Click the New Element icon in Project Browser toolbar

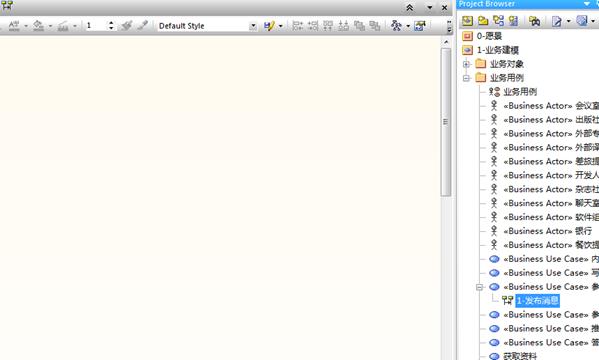pyautogui.click(x=513, y=21)
